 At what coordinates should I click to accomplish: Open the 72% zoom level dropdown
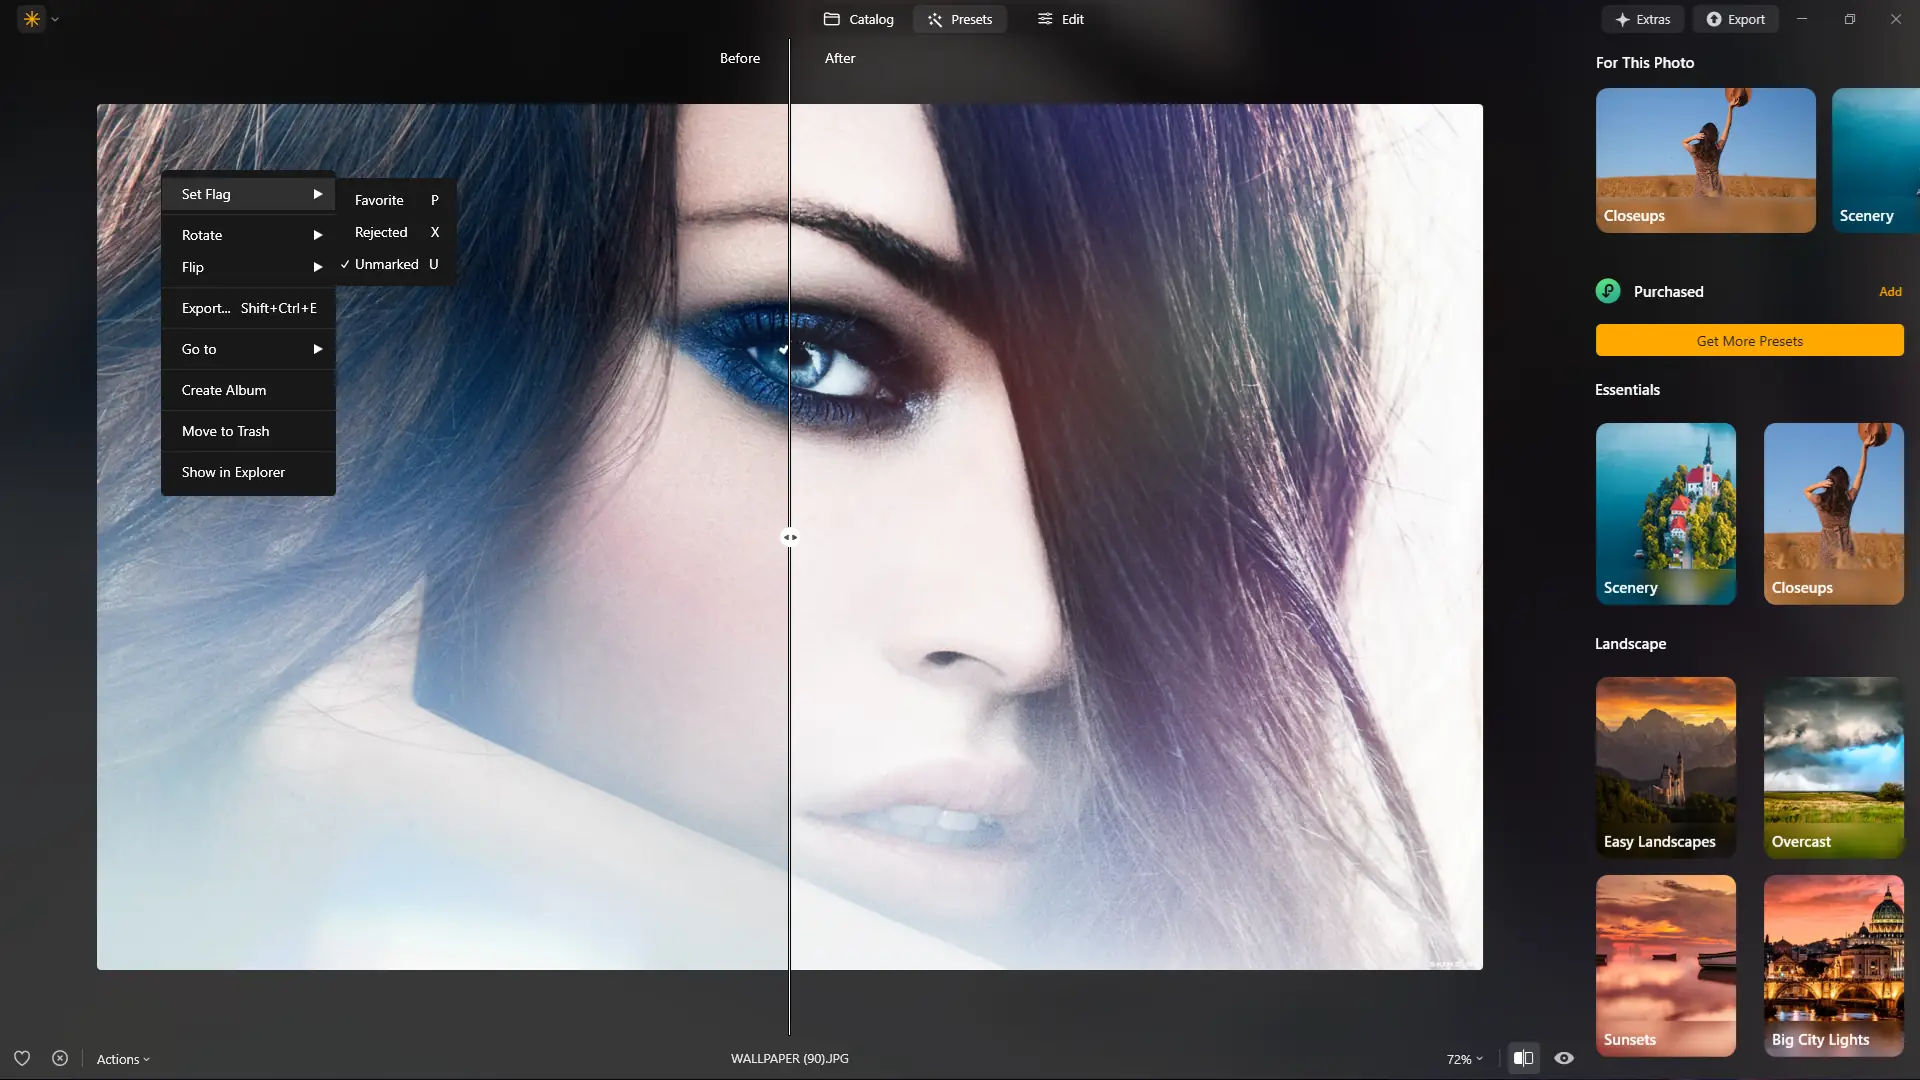[1462, 1058]
